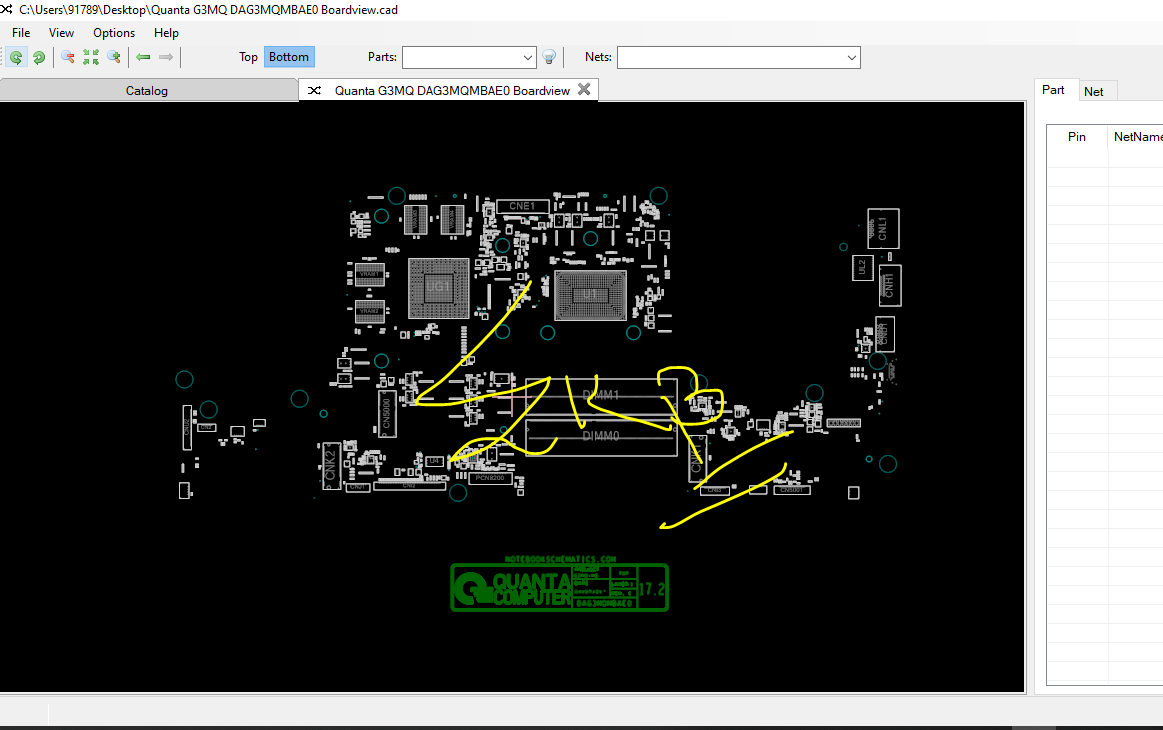Click the zoom out magnifier icon
Viewport: 1163px width, 730px height.
(67, 57)
